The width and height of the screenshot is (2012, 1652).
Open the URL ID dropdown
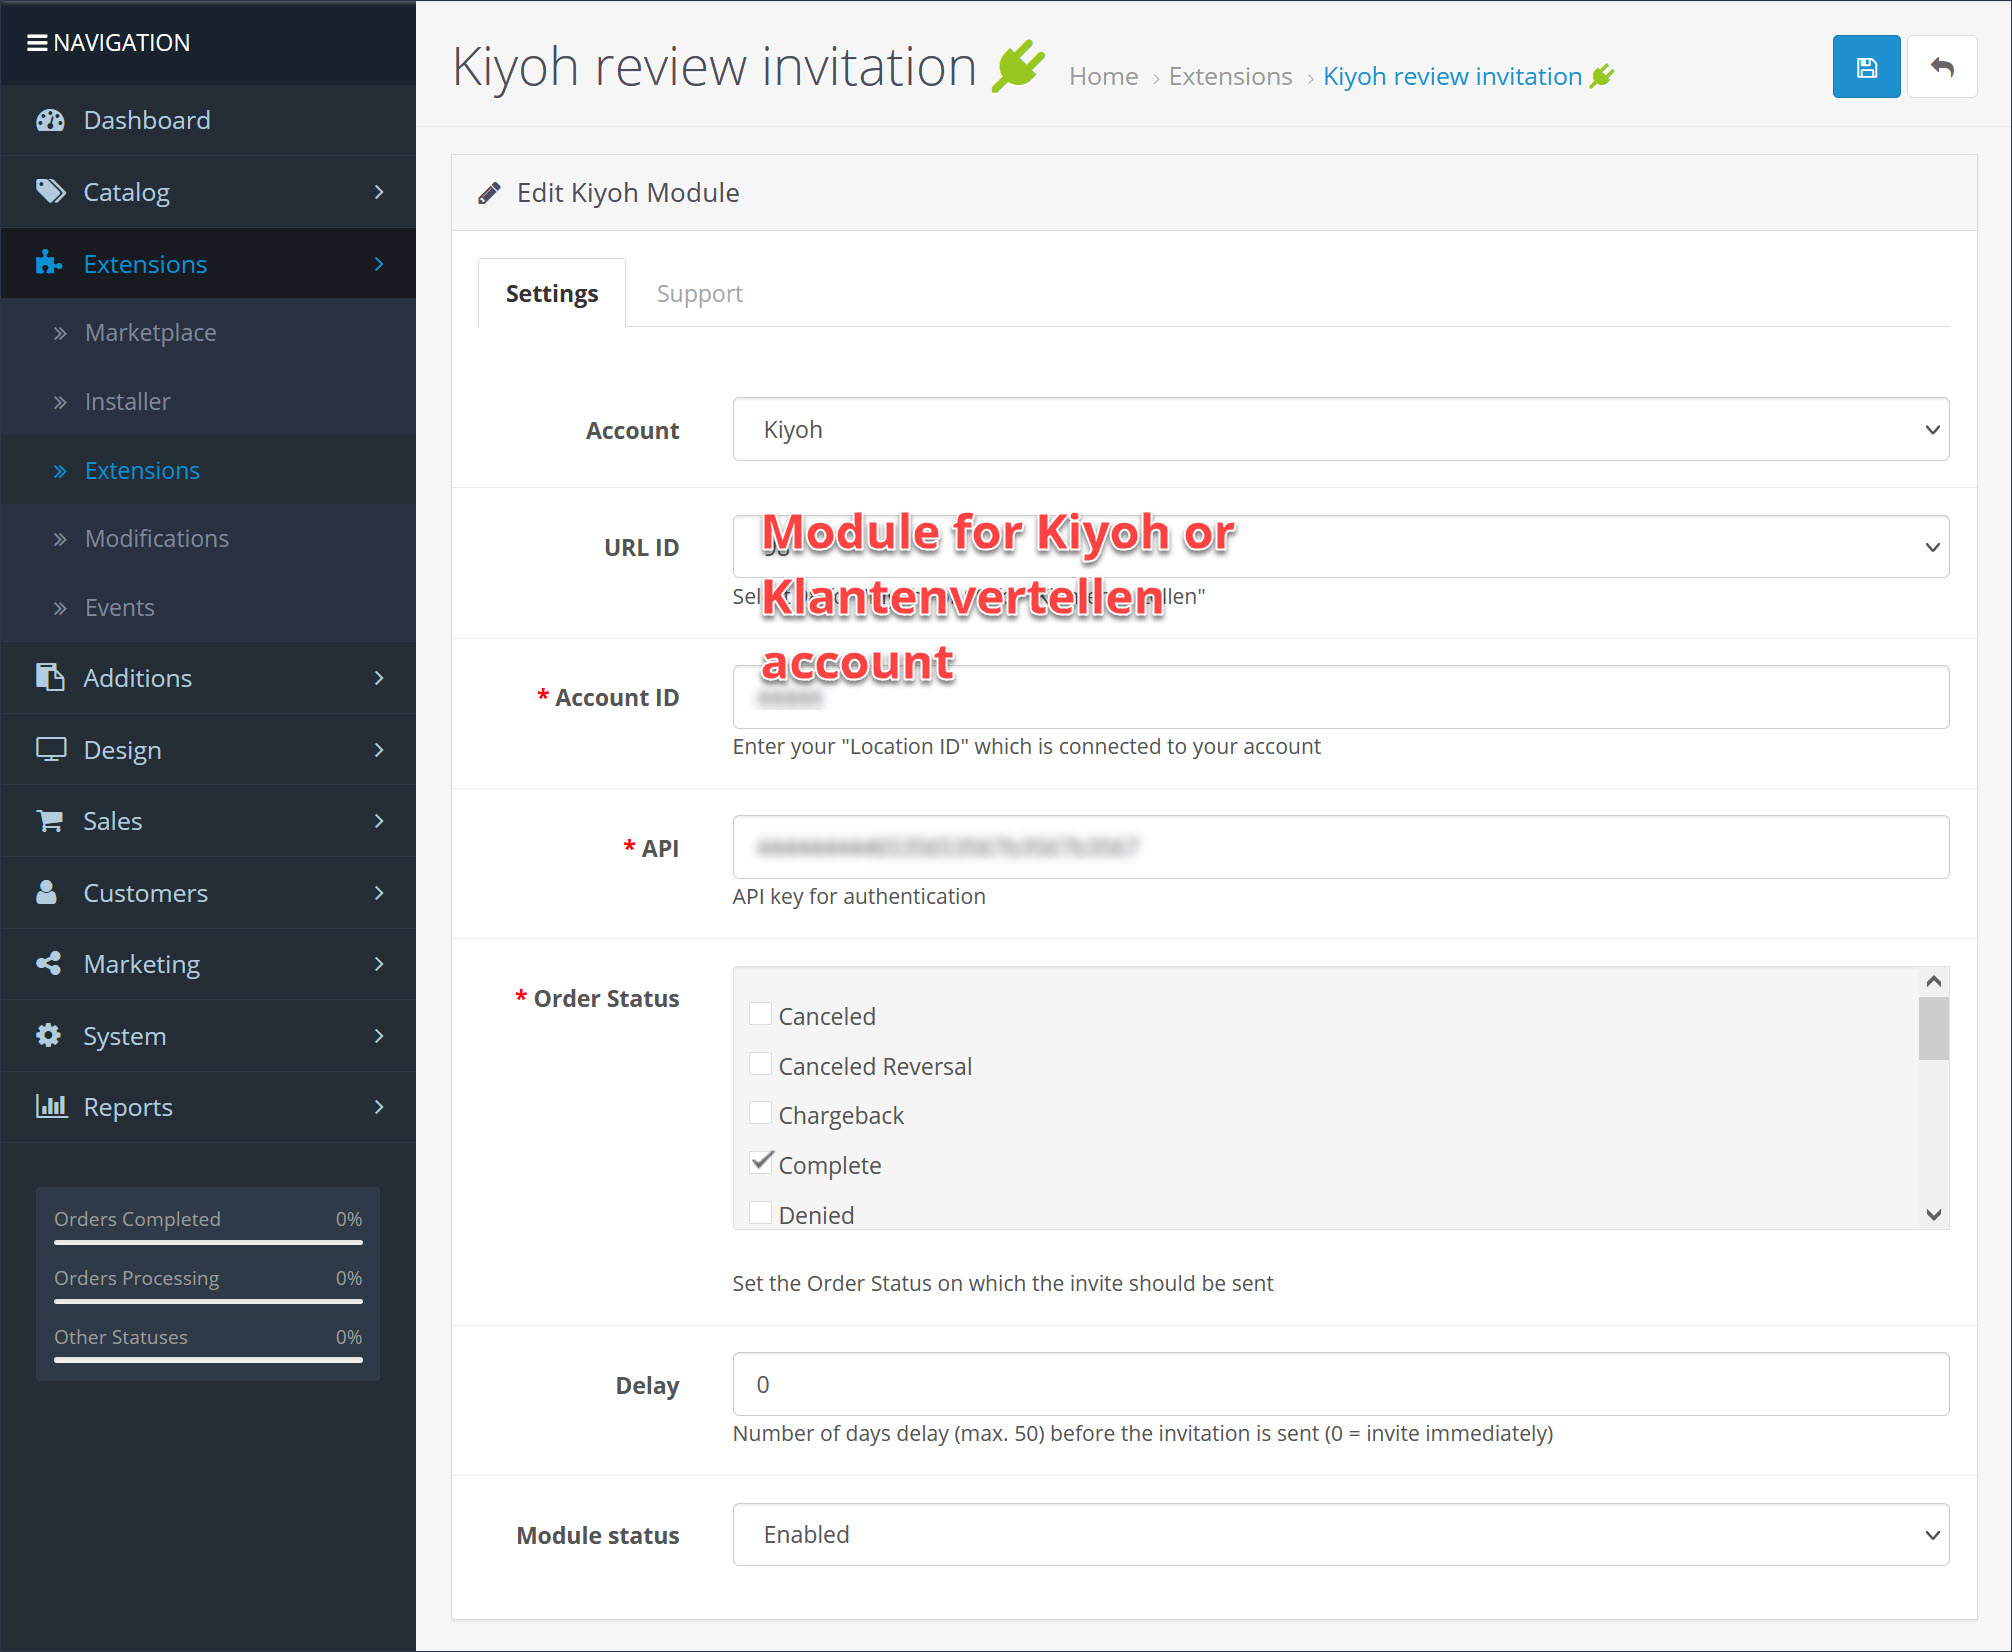coord(1340,546)
